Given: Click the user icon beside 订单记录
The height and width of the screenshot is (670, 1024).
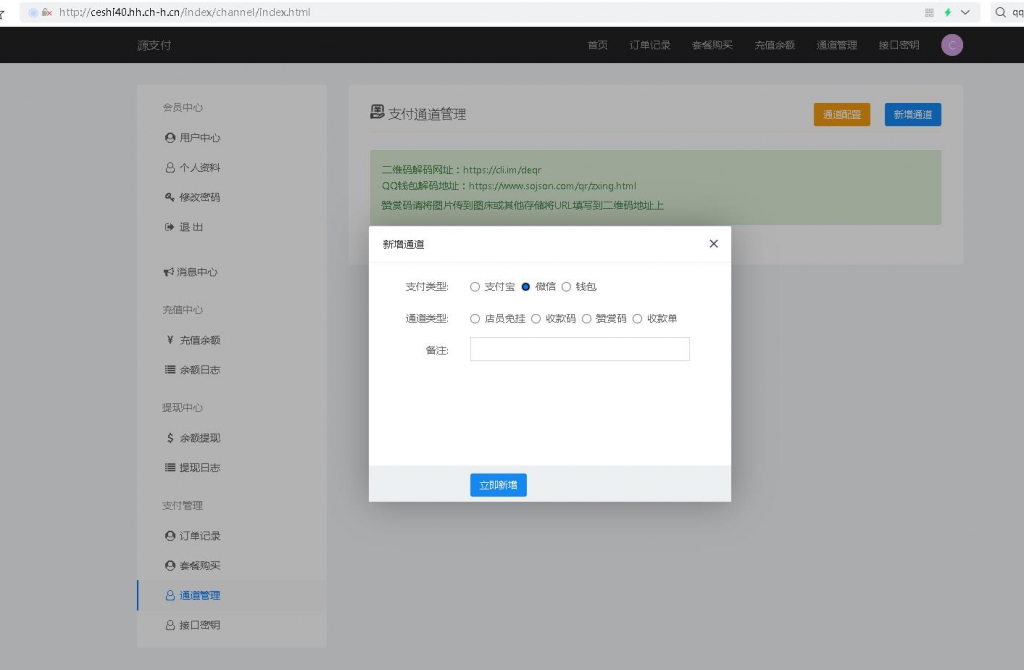Looking at the screenshot, I should [x=170, y=535].
